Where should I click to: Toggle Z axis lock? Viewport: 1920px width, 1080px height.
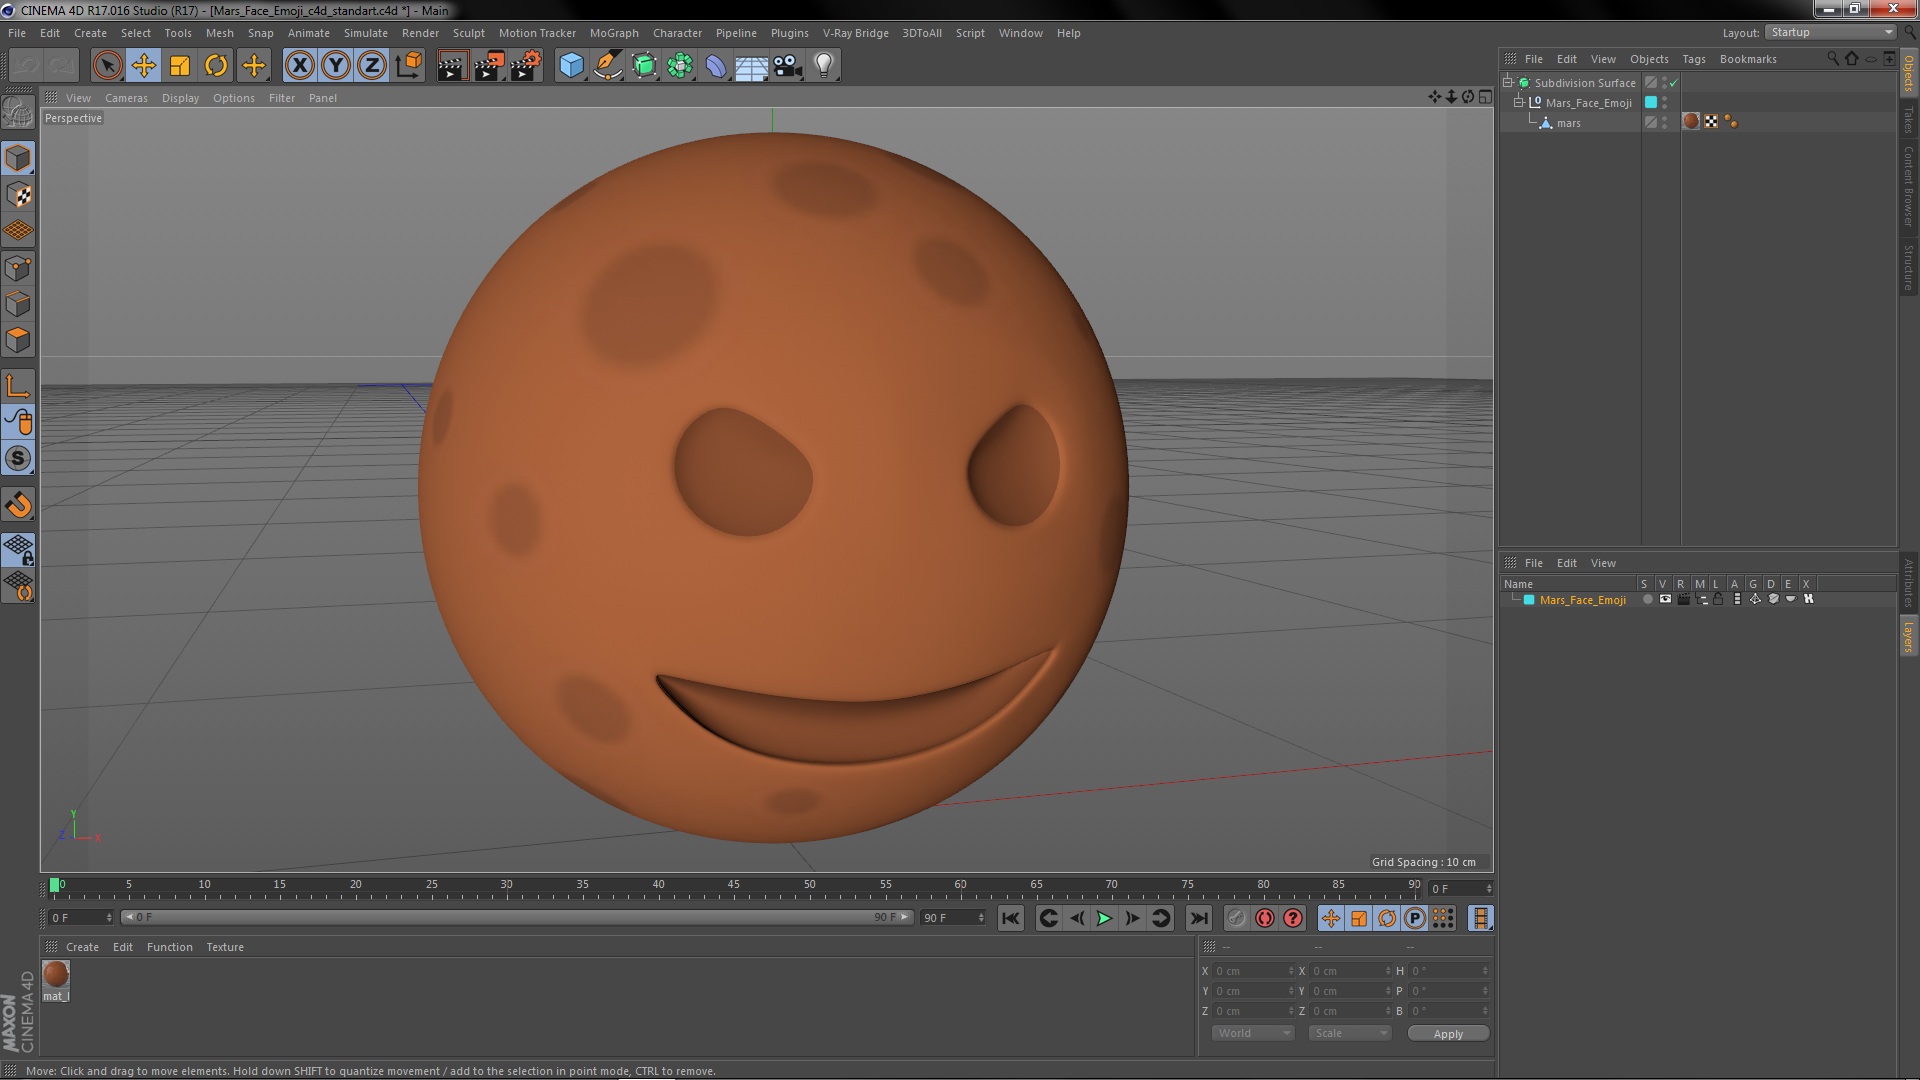pos(372,66)
